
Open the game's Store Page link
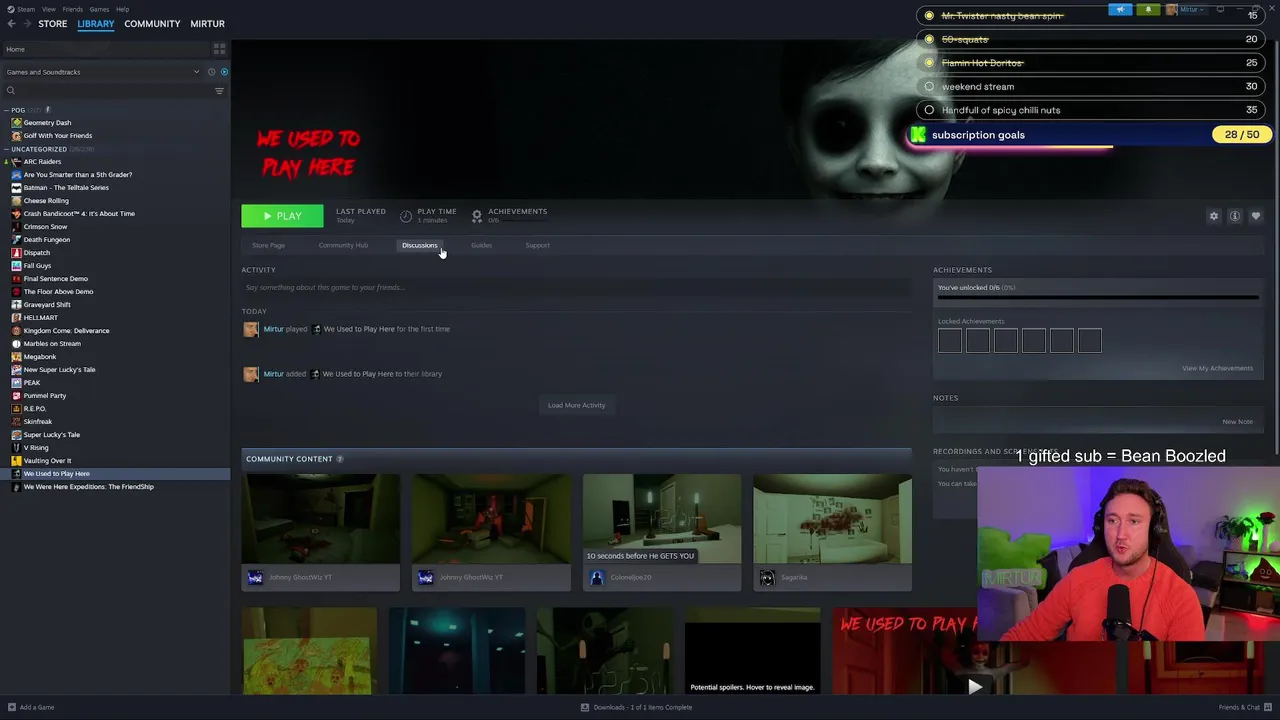coord(268,245)
